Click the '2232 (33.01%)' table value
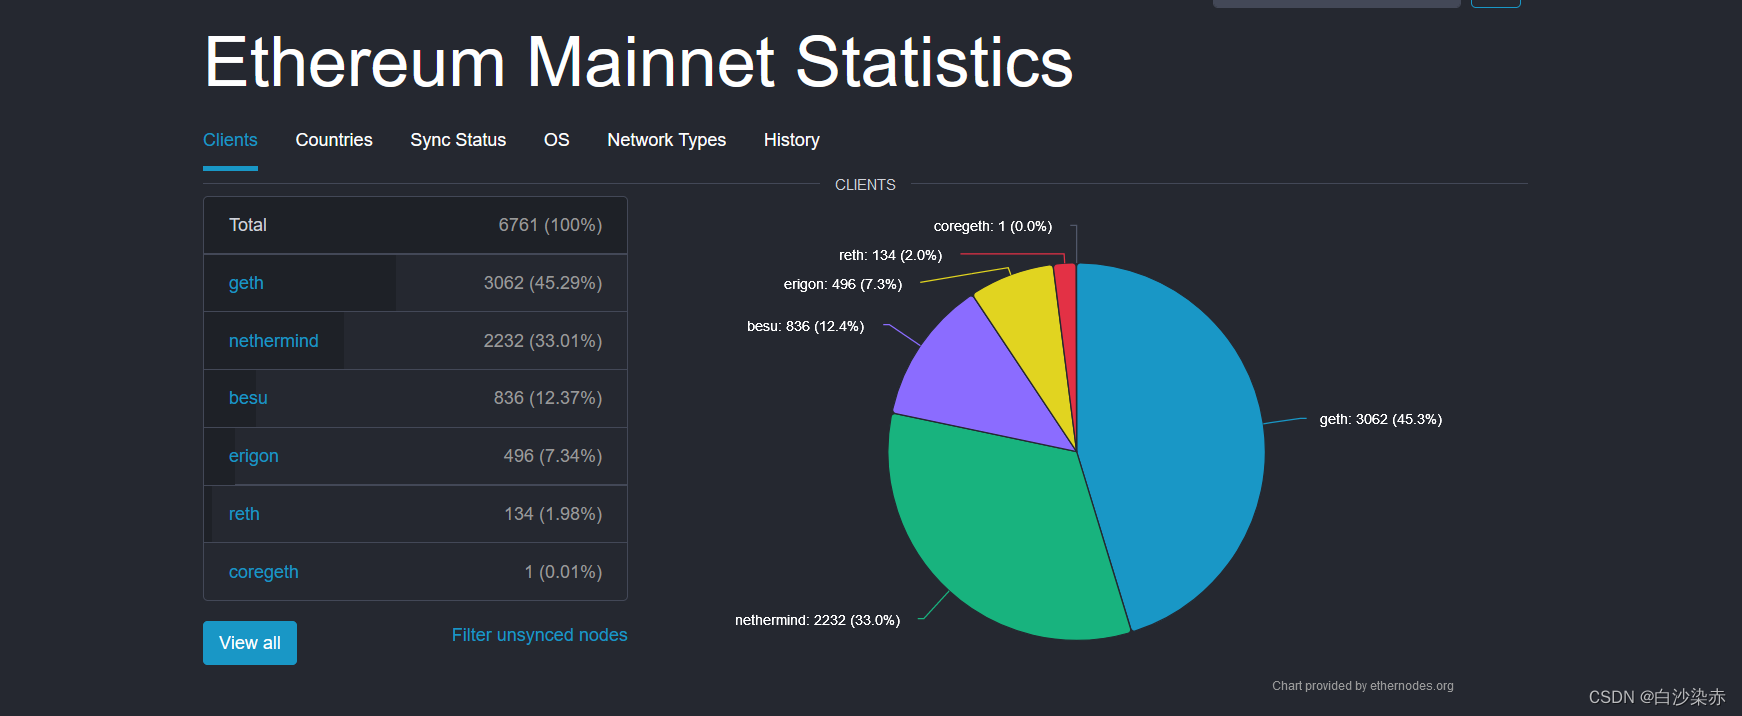The image size is (1742, 716). 543,341
